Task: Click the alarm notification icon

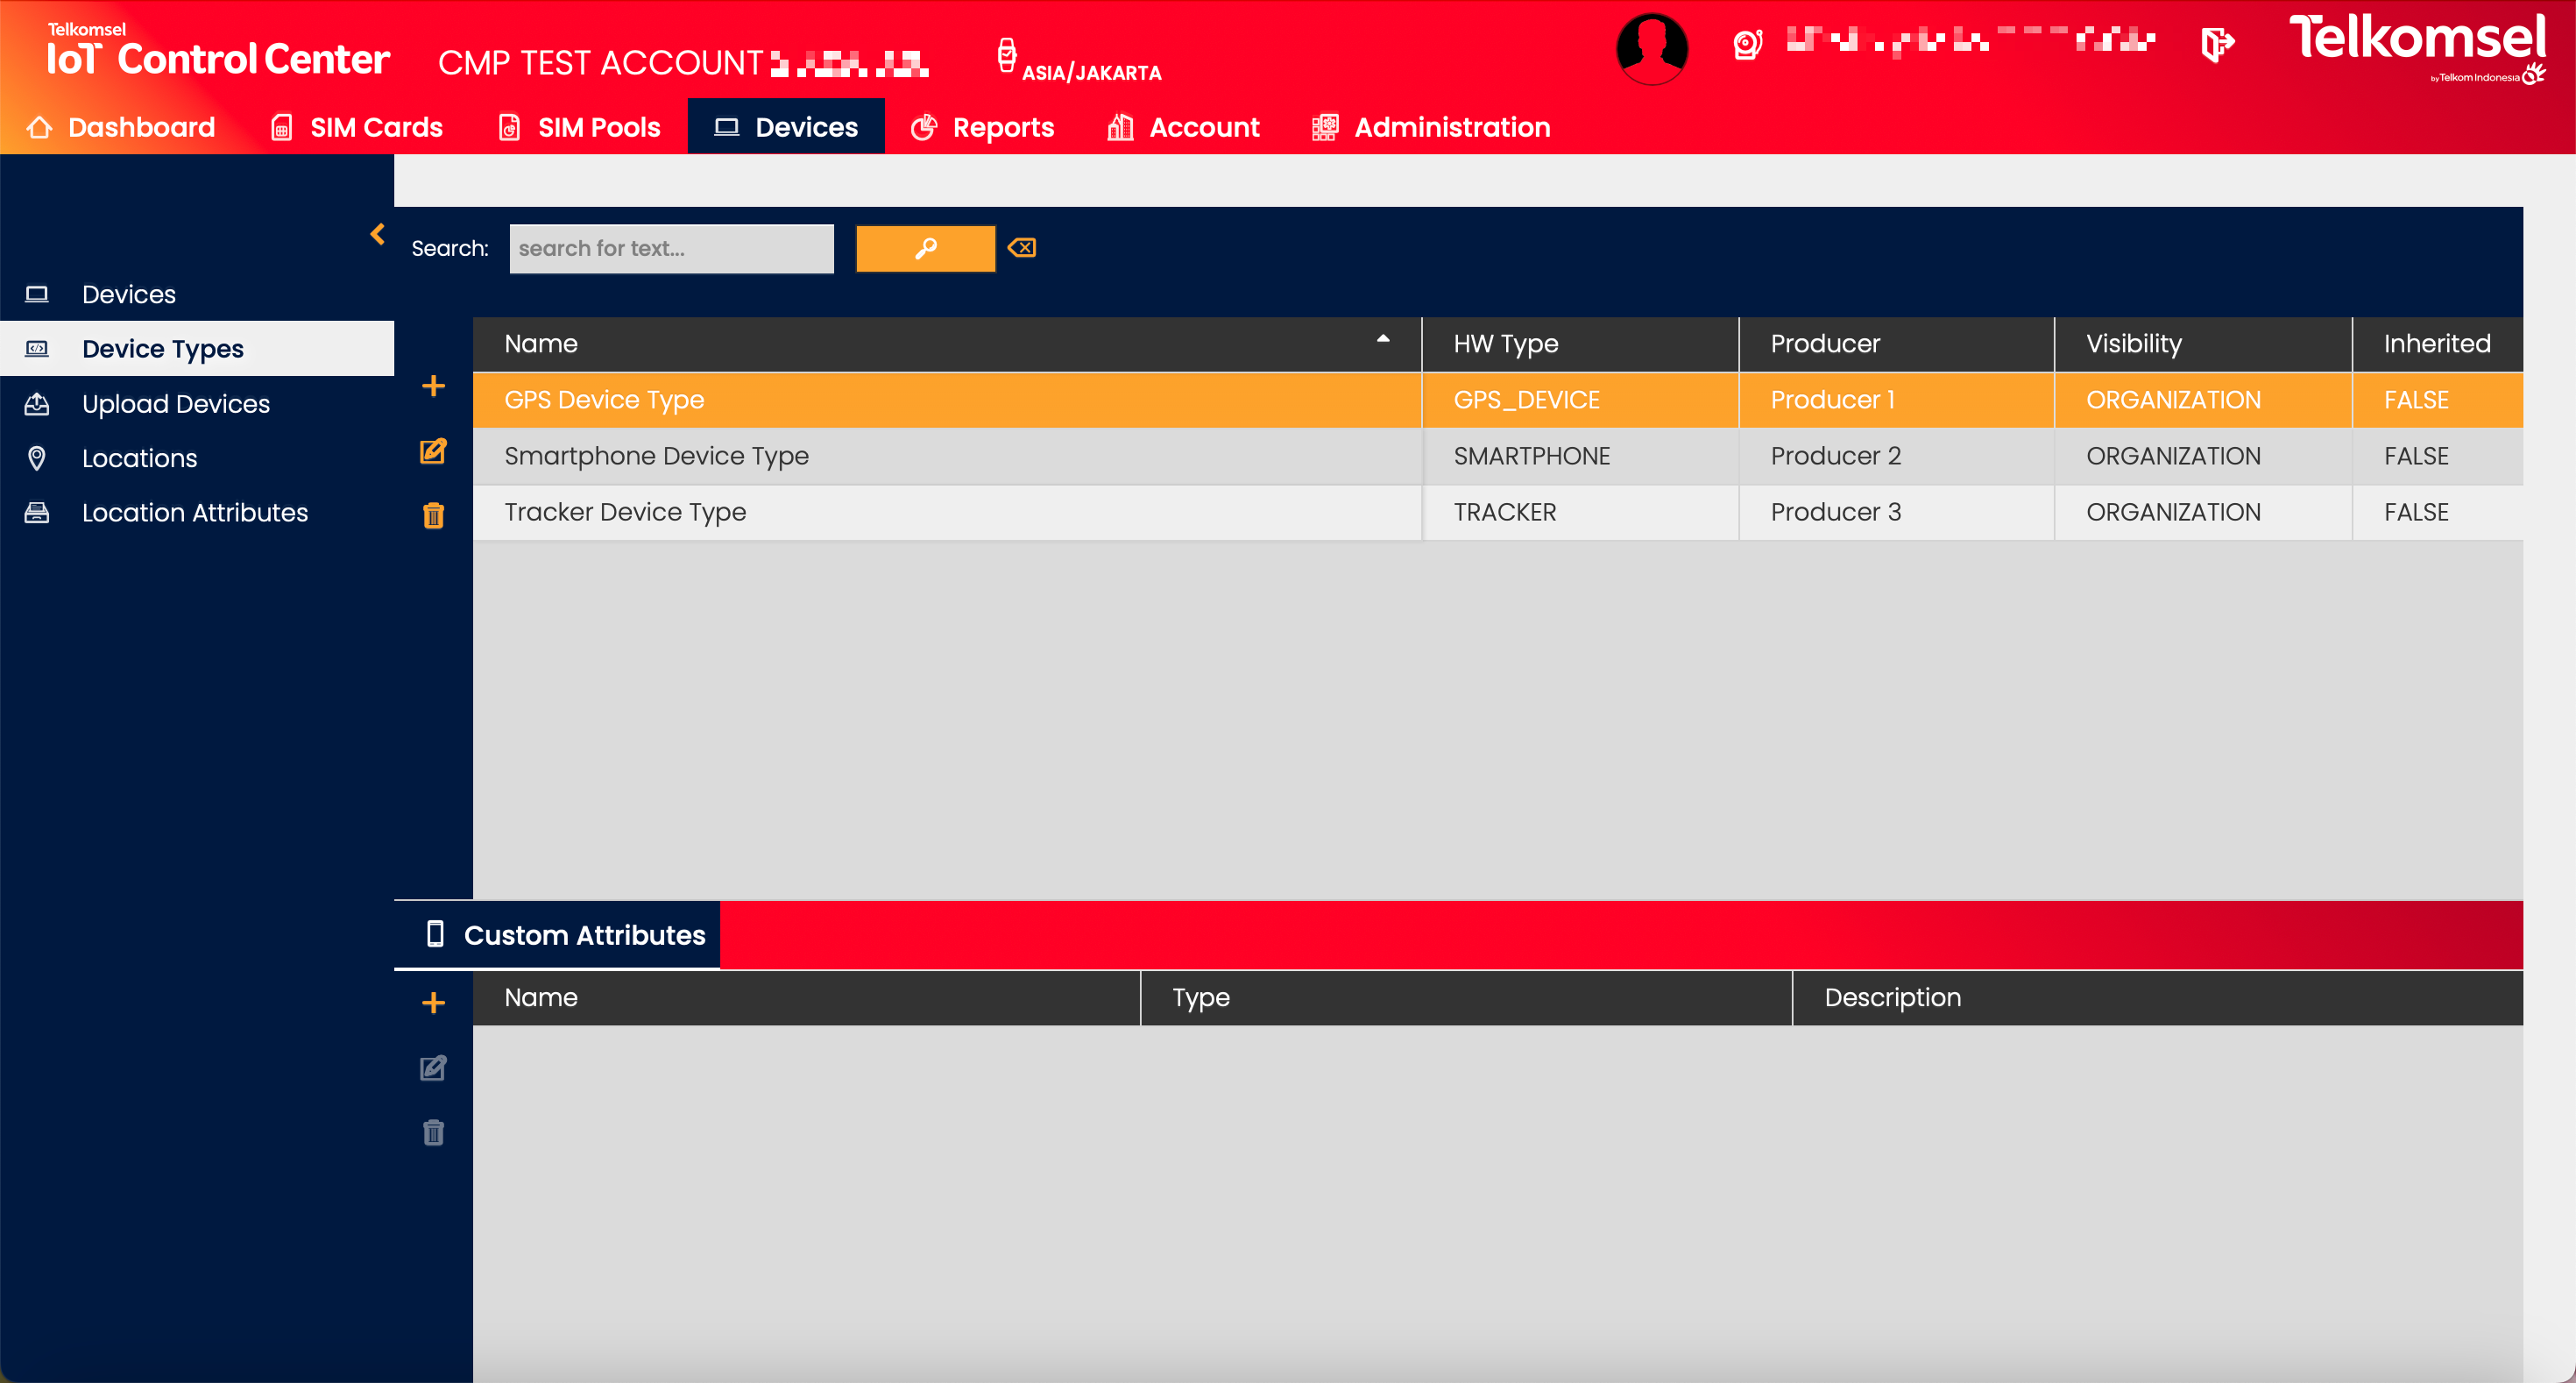Action: click(x=1747, y=44)
